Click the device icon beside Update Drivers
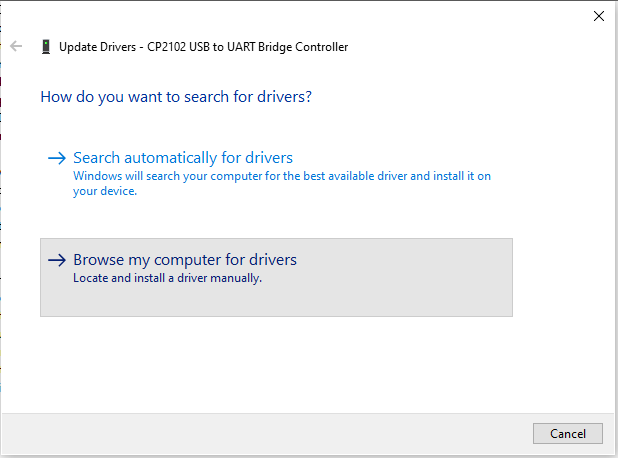 pyautogui.click(x=46, y=47)
